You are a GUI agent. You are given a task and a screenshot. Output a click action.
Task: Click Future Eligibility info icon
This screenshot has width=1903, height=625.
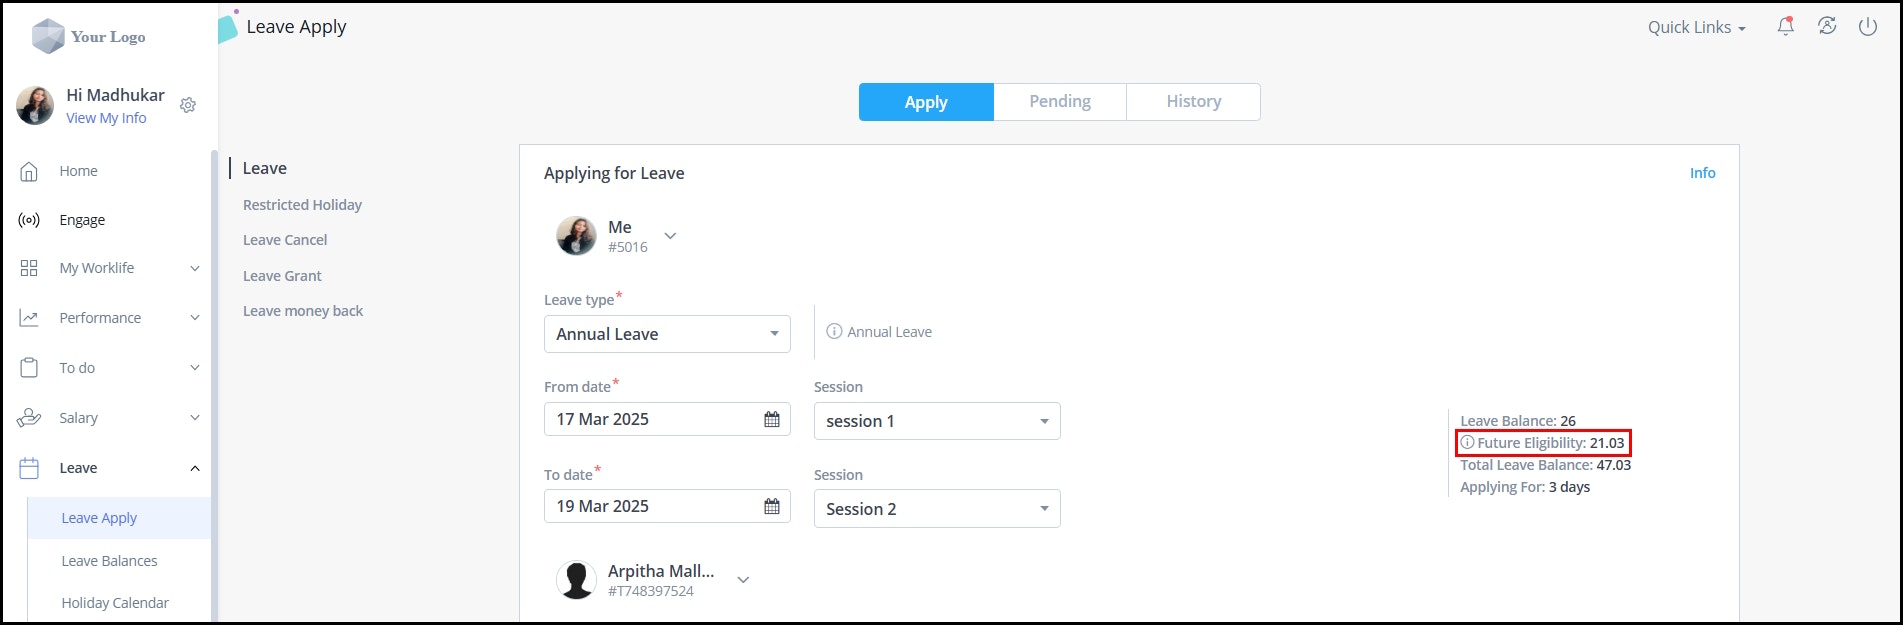[x=1467, y=442]
